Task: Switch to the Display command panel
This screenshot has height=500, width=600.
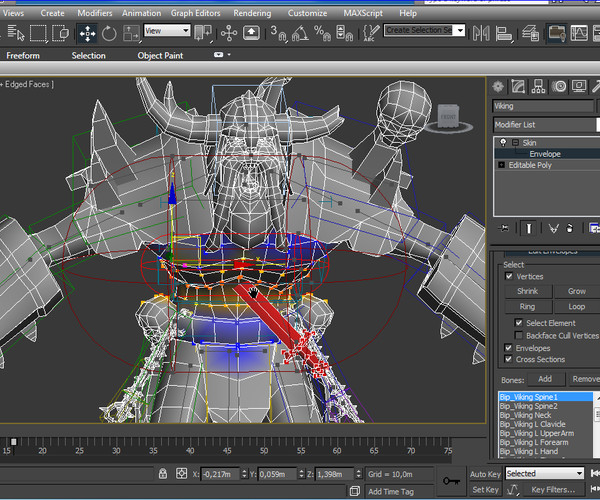Action: 579,87
